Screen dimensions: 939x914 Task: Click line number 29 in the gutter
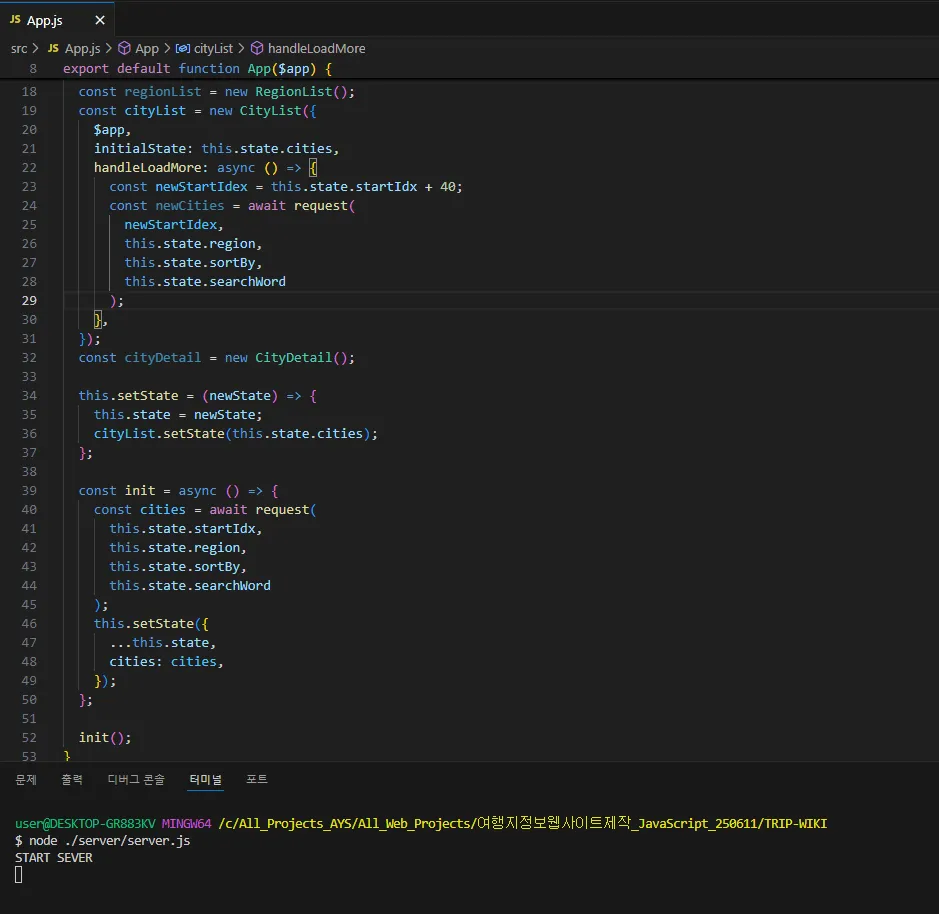click(x=29, y=301)
